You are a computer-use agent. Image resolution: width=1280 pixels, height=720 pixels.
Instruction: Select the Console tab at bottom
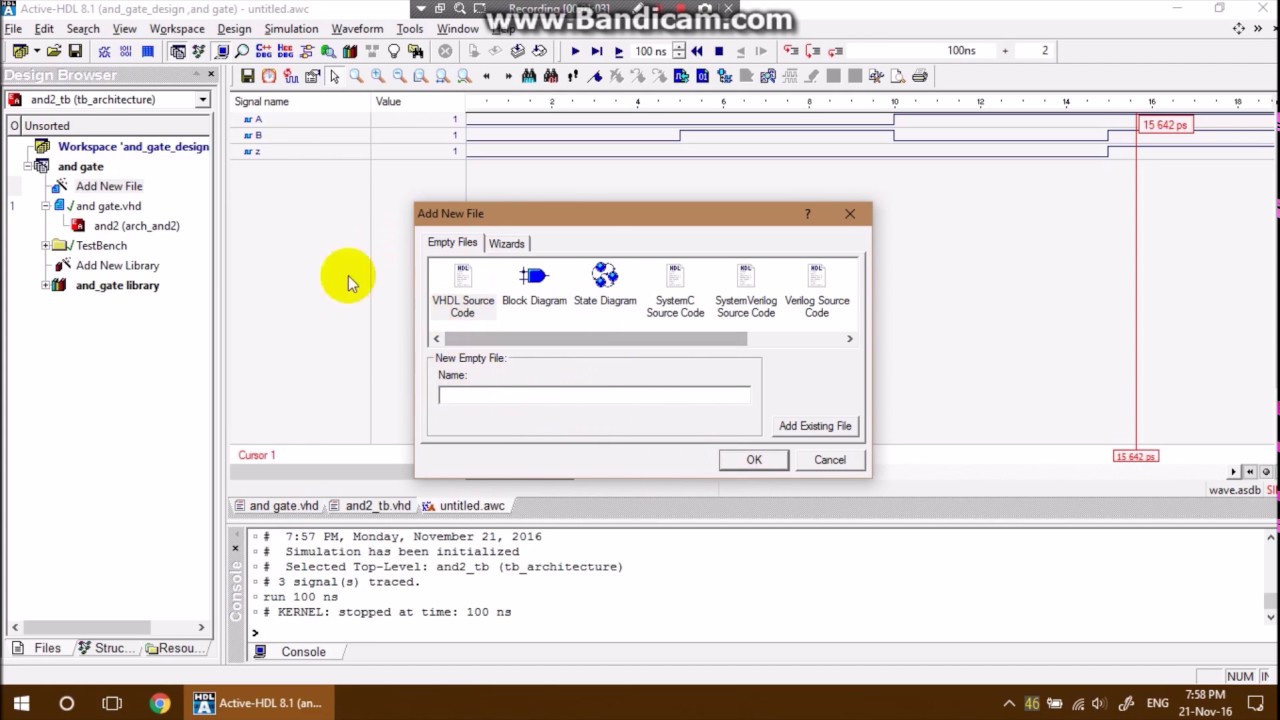(303, 652)
